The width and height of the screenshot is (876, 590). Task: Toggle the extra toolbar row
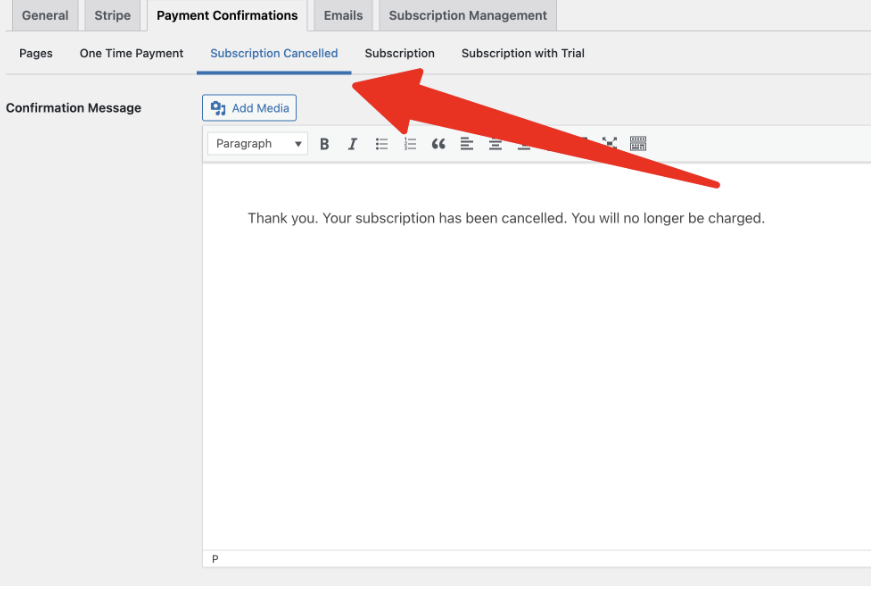638,144
